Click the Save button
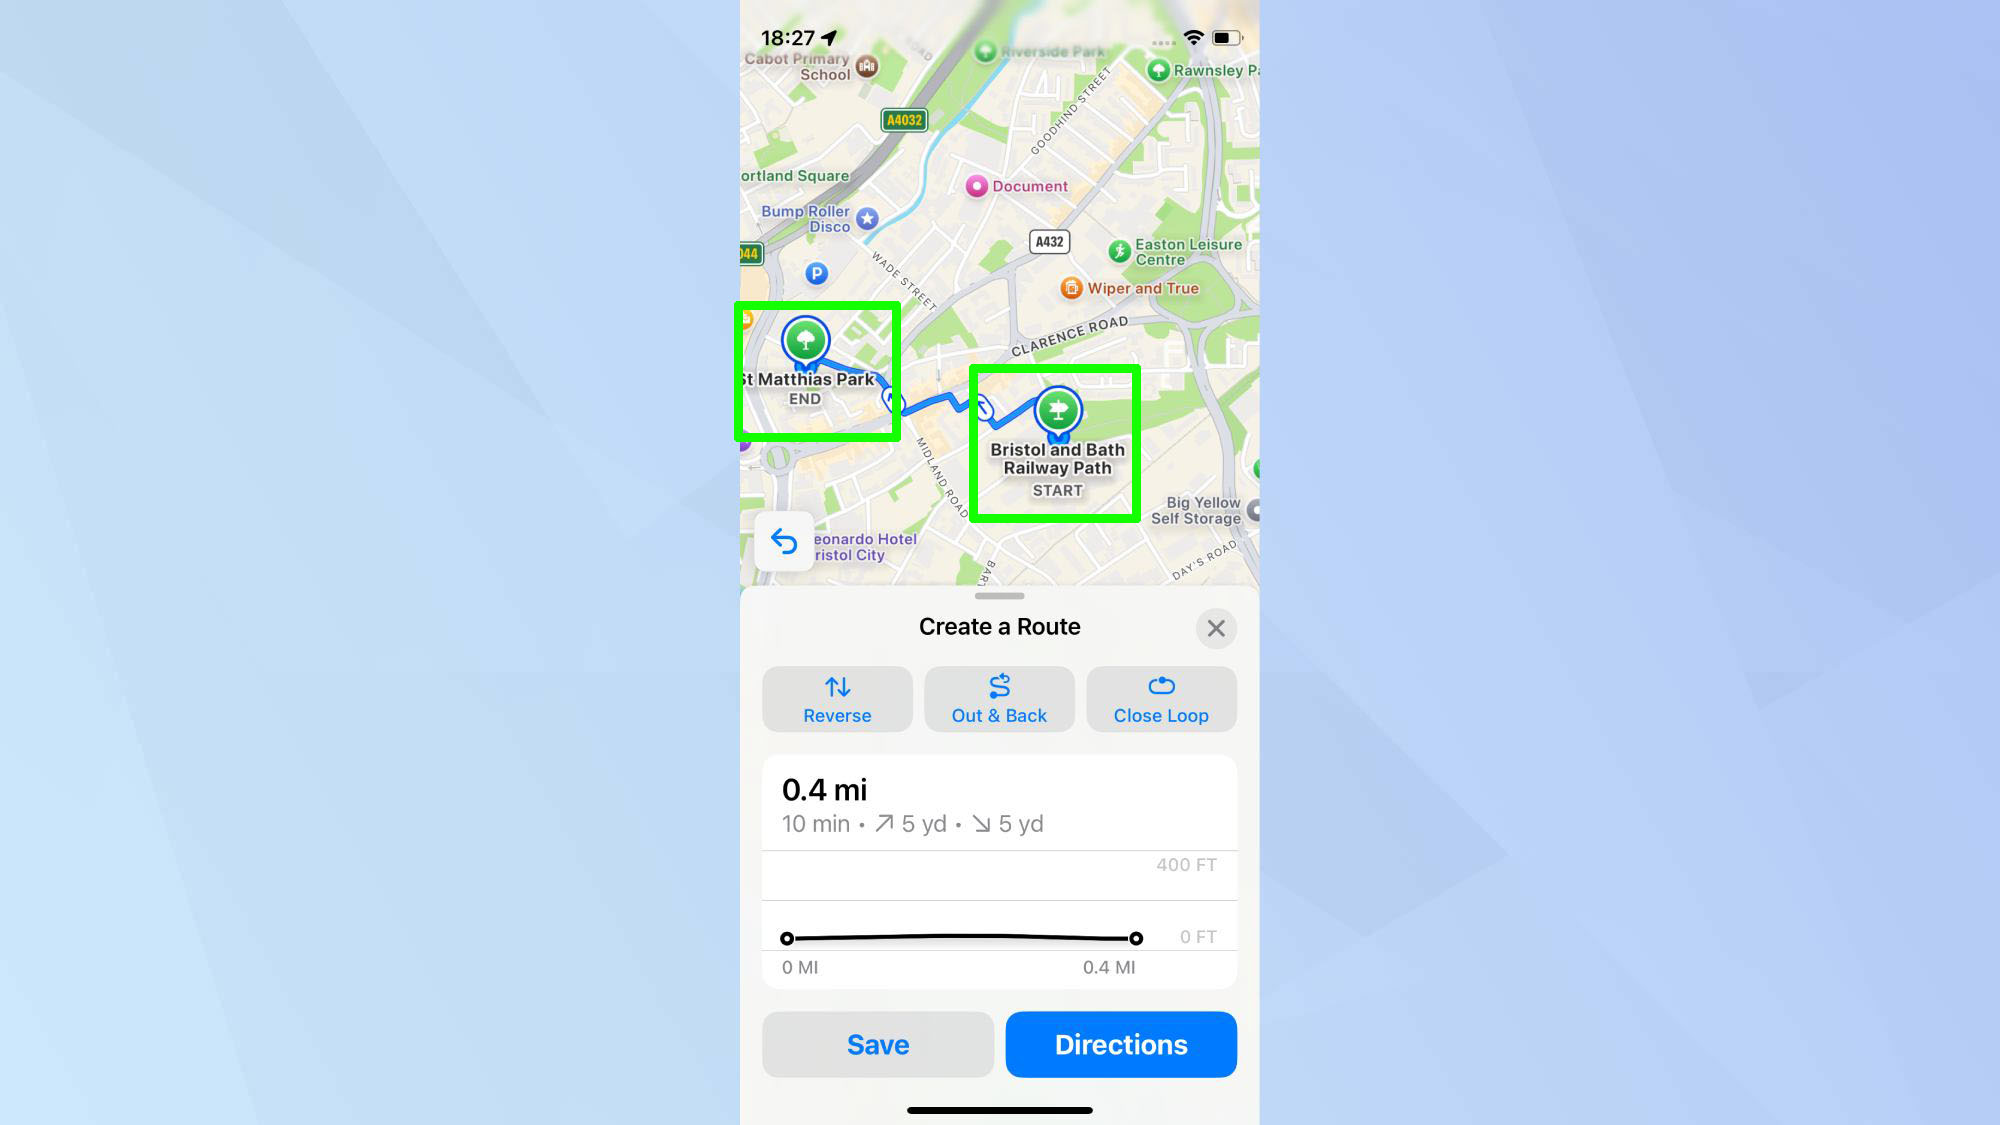 878,1044
